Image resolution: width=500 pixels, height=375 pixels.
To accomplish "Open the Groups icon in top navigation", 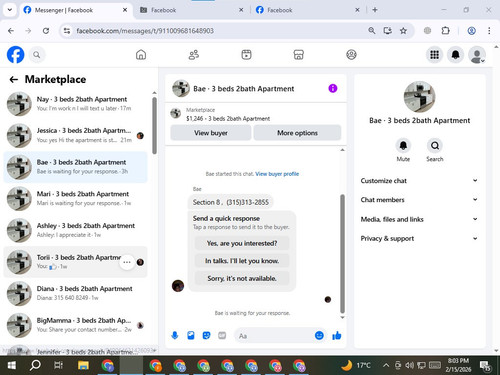I will [351, 55].
